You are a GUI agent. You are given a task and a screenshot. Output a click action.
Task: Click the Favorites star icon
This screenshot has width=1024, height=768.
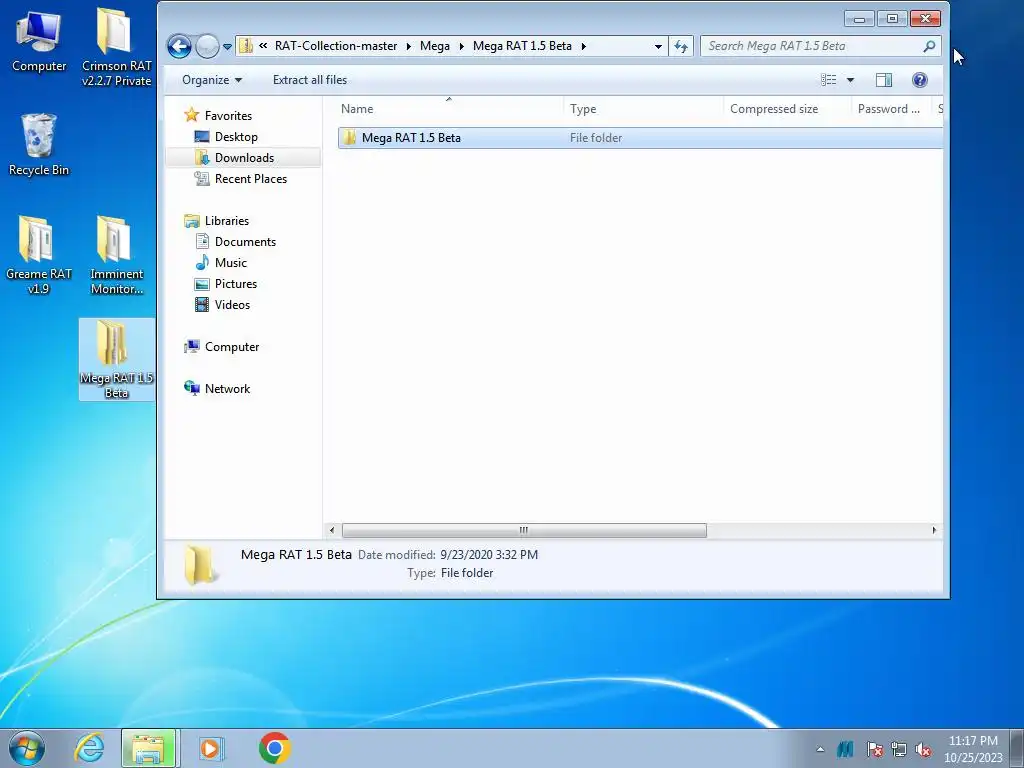[191, 115]
